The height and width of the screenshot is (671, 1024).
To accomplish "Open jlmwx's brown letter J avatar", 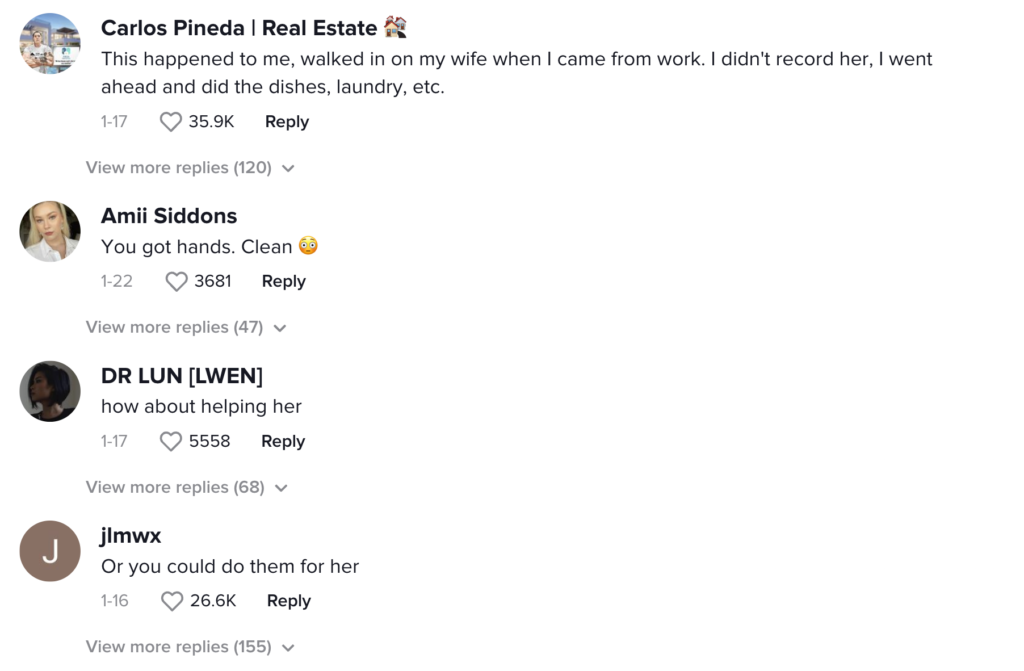I will 50,551.
